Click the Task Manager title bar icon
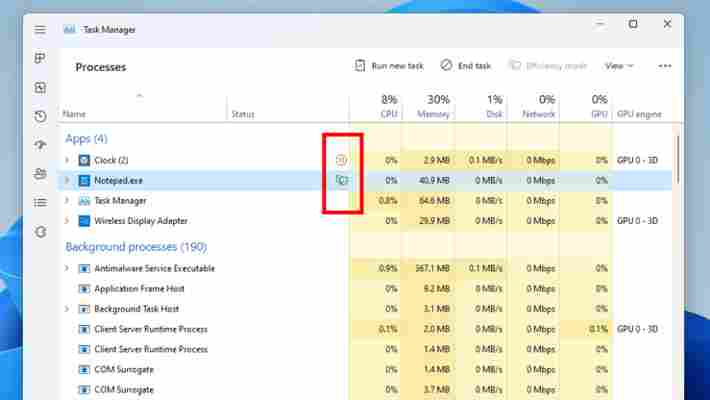The image size is (710, 400). [69, 29]
